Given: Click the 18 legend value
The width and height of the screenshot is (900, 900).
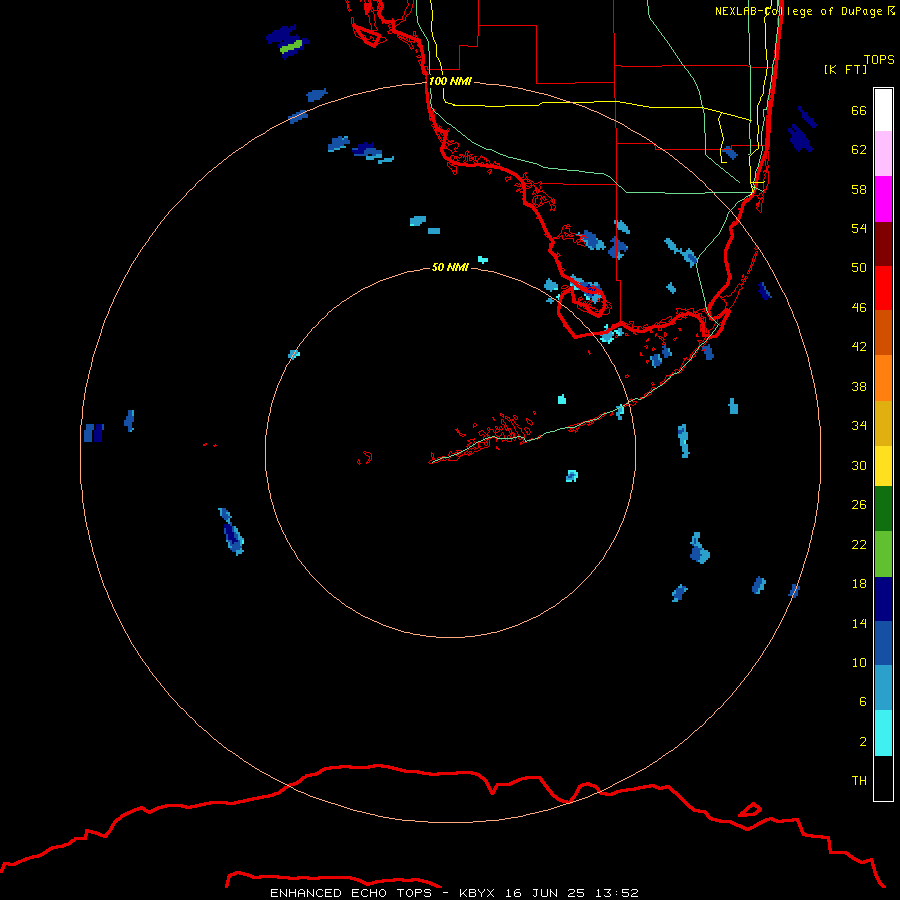Looking at the screenshot, I should [x=859, y=584].
